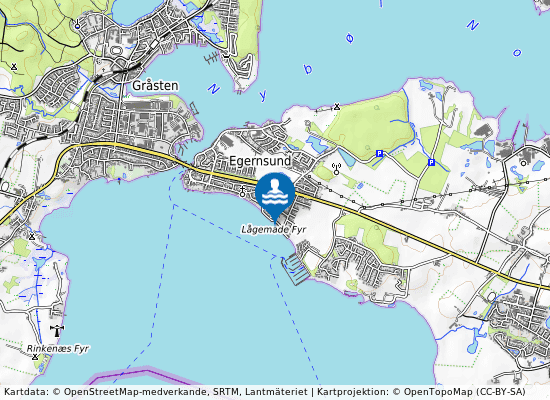This screenshot has height=400, width=550.
Task: Click the parking icon on the road east
Action: point(431,162)
